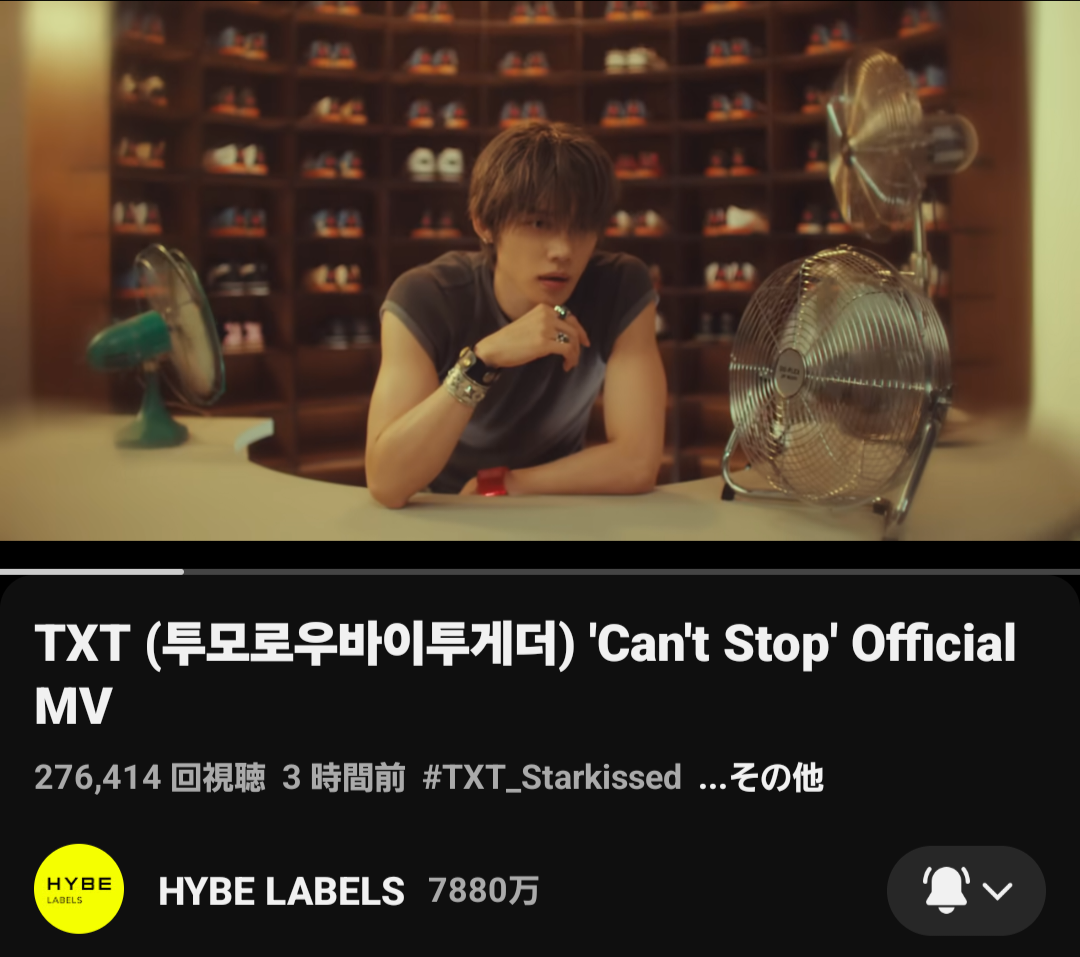
Task: Tap the 'MV' second line of the title
Action: point(73,706)
